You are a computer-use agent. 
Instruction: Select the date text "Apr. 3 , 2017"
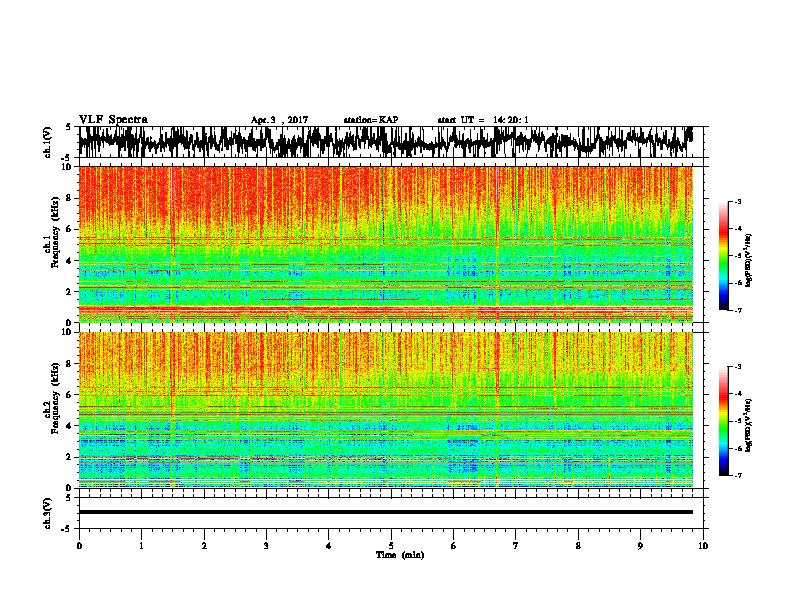(279, 120)
